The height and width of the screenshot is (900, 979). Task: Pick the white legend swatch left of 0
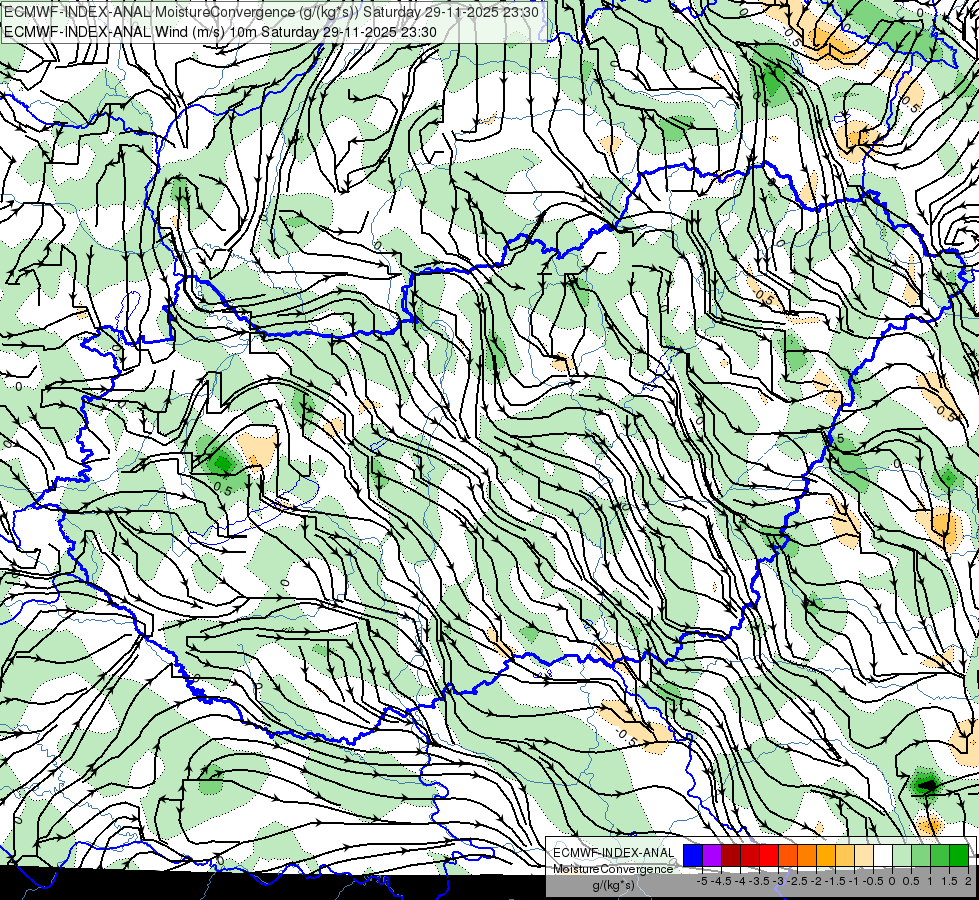883,855
